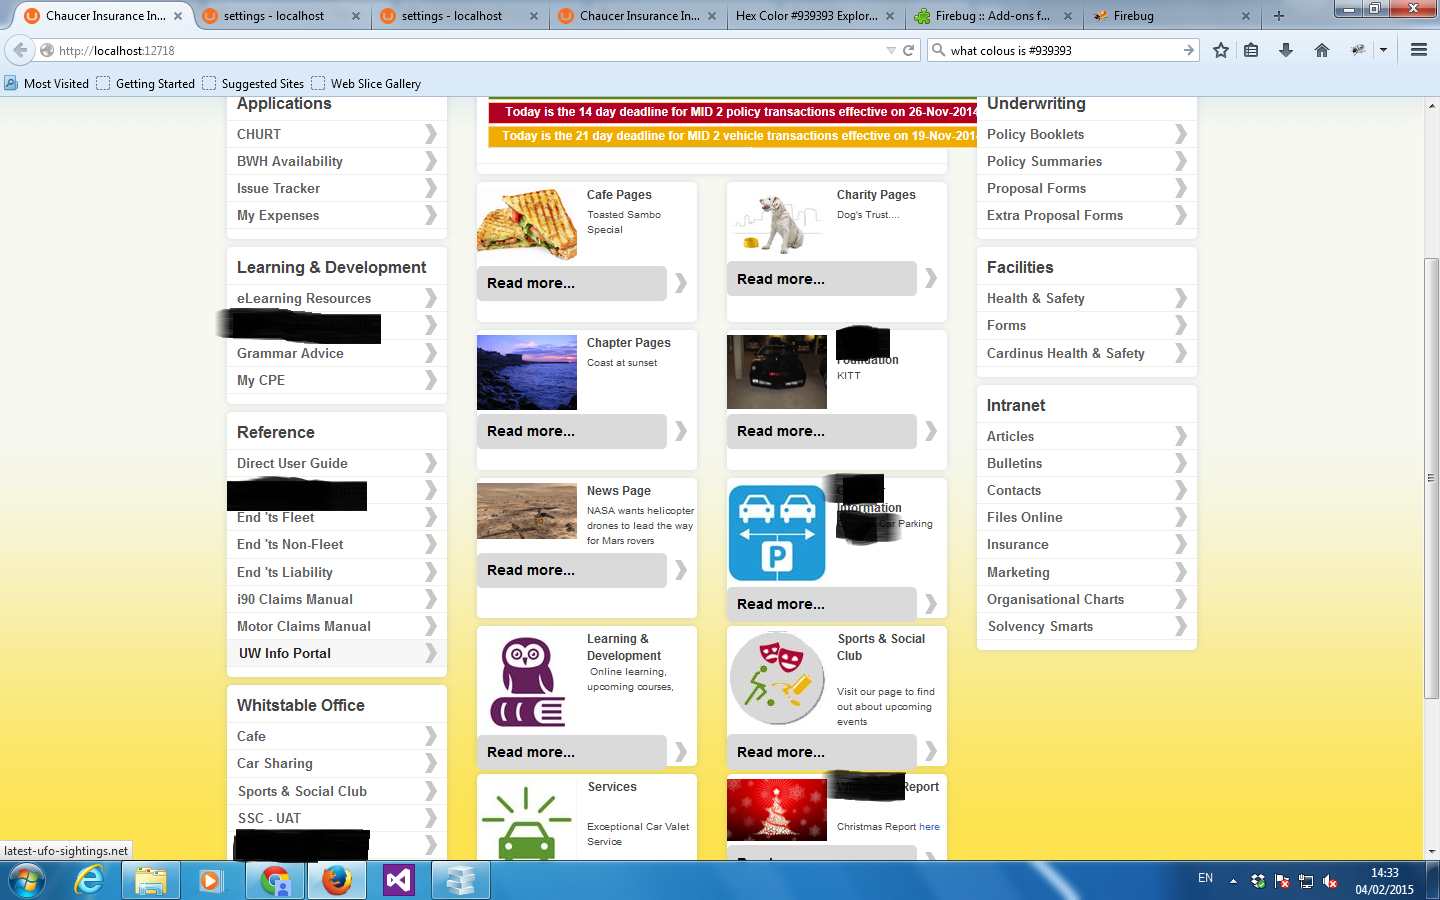
Task: Open the eLearning Resources link
Action: click(x=304, y=298)
